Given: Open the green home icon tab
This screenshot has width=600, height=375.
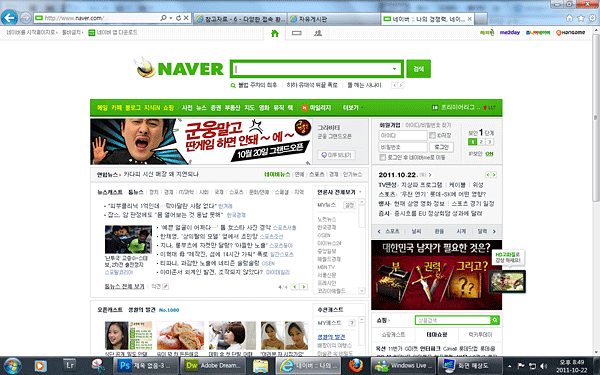Looking at the screenshot, I should click(x=275, y=34).
